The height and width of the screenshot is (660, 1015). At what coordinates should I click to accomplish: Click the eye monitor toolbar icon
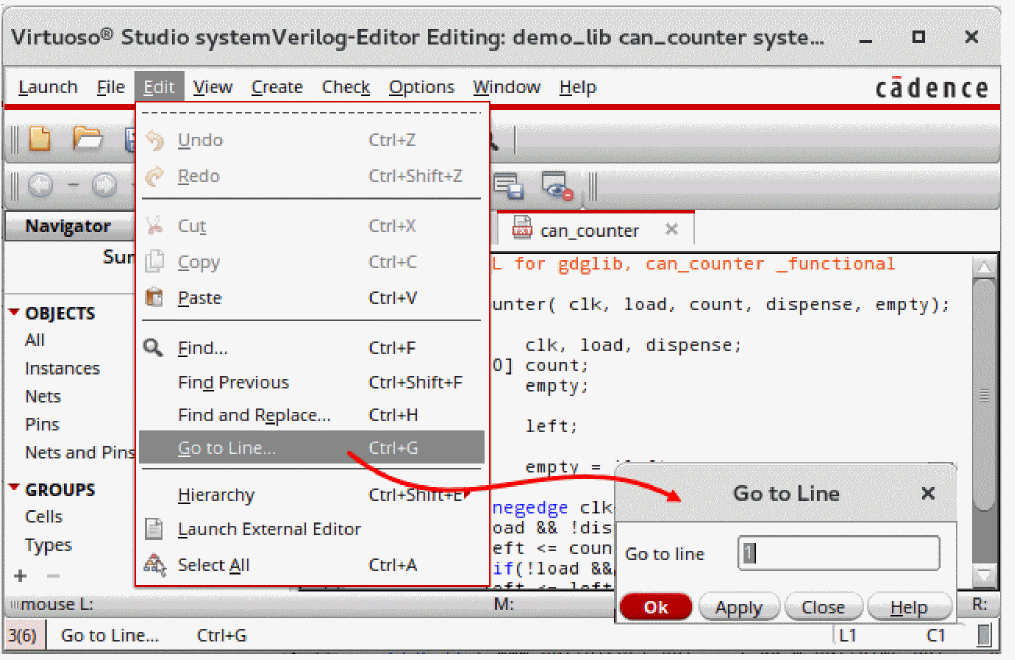(x=557, y=186)
